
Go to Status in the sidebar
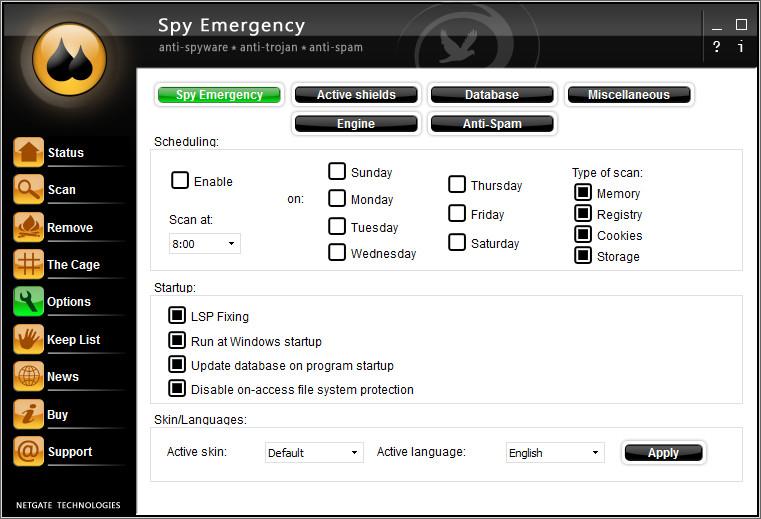(66, 152)
